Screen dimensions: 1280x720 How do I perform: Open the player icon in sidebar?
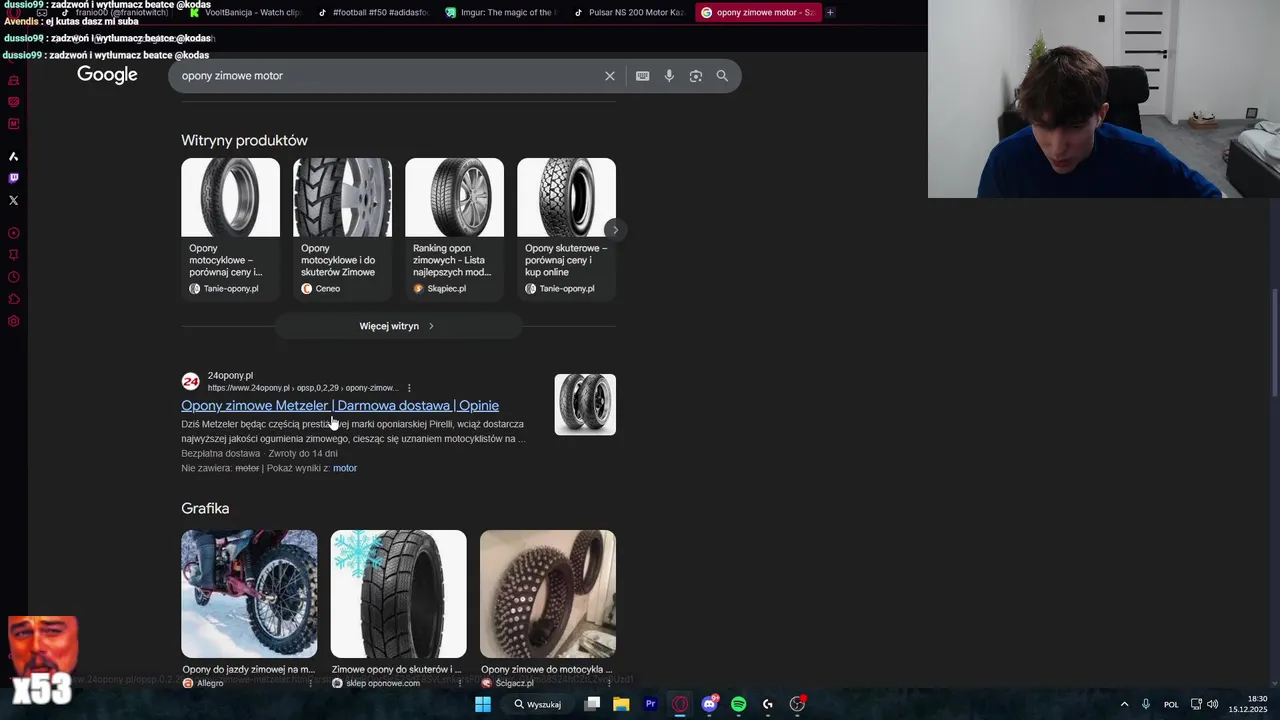tap(13, 233)
